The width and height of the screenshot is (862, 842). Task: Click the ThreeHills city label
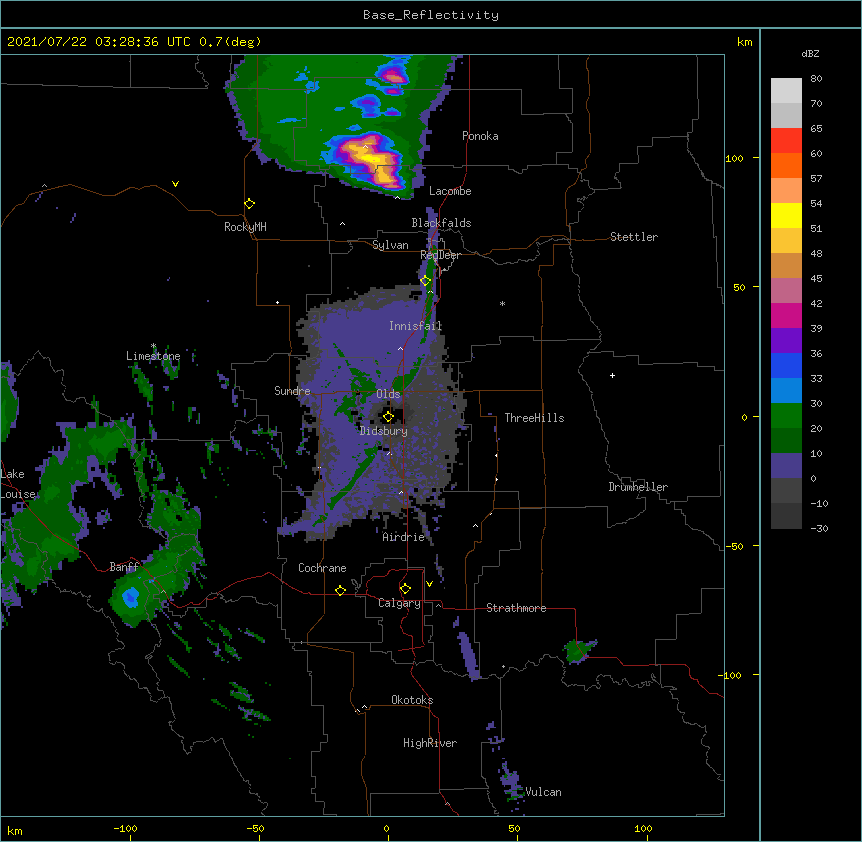(534, 418)
